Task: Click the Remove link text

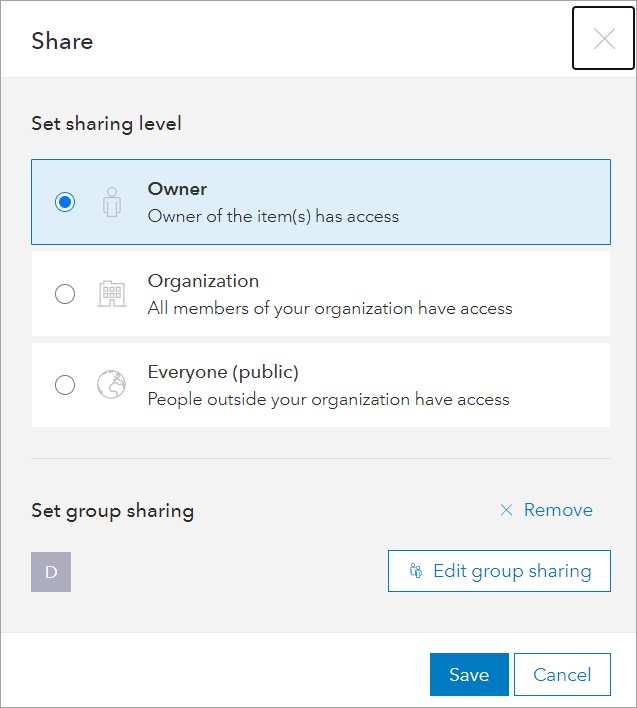Action: [x=558, y=510]
